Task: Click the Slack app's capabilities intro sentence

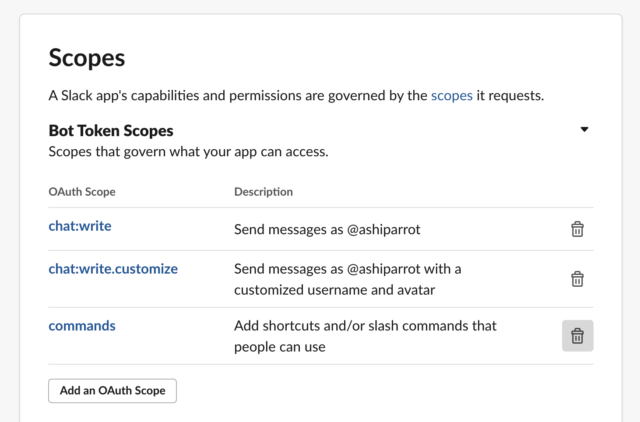Action: pyautogui.click(x=296, y=96)
